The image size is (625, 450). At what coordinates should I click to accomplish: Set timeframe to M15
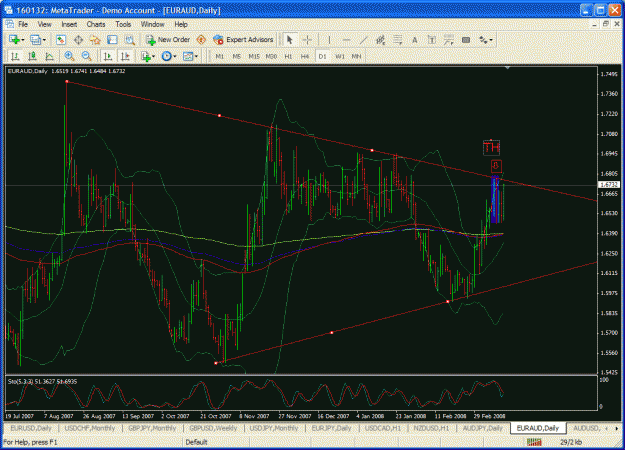point(254,56)
